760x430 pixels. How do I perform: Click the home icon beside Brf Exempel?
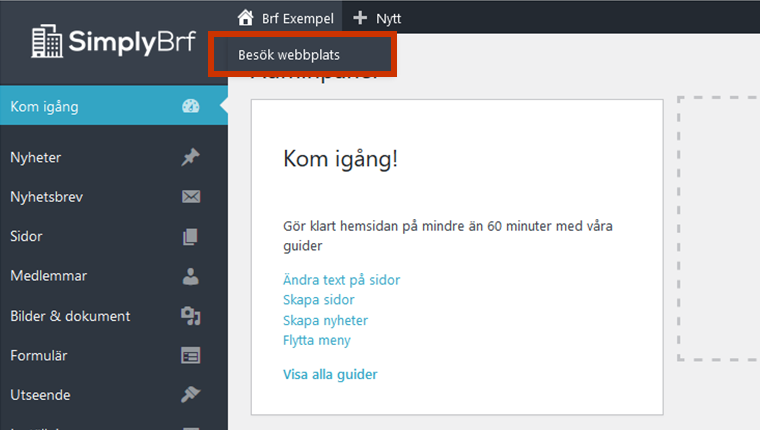pyautogui.click(x=246, y=17)
